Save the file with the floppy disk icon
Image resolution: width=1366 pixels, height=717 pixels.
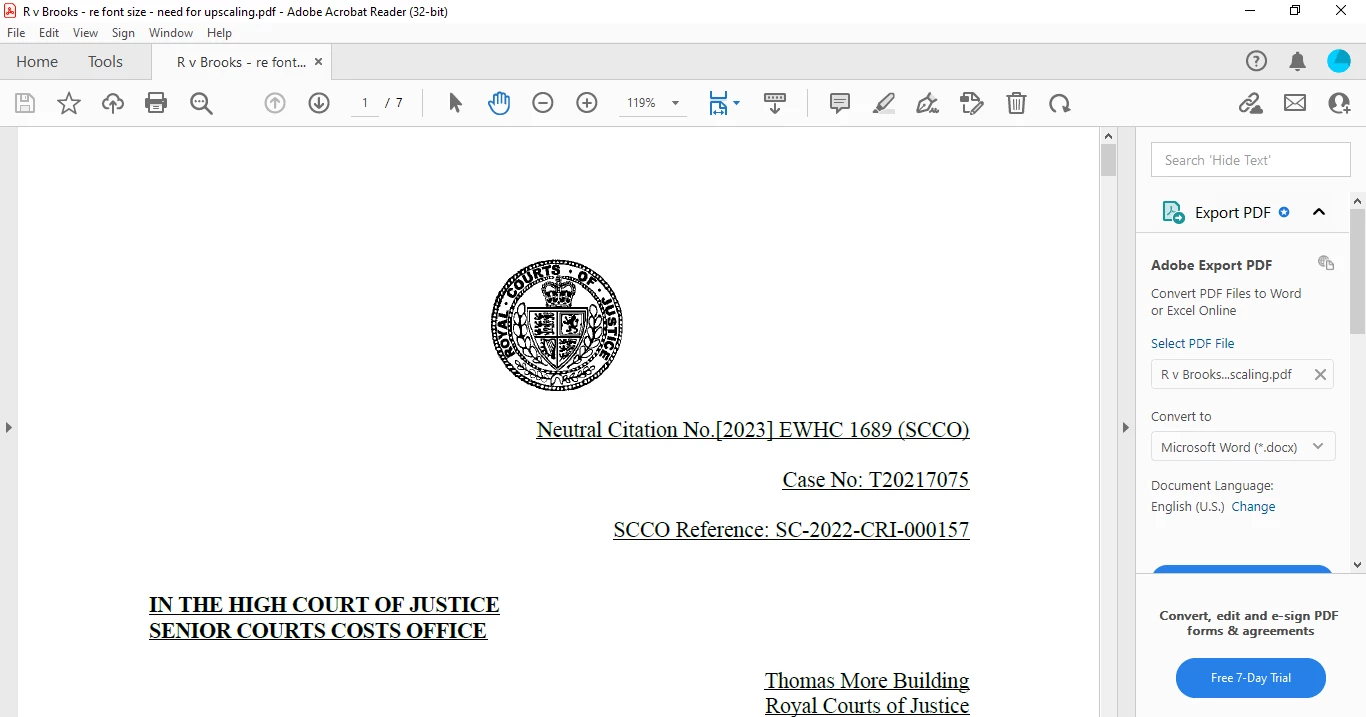pos(25,103)
